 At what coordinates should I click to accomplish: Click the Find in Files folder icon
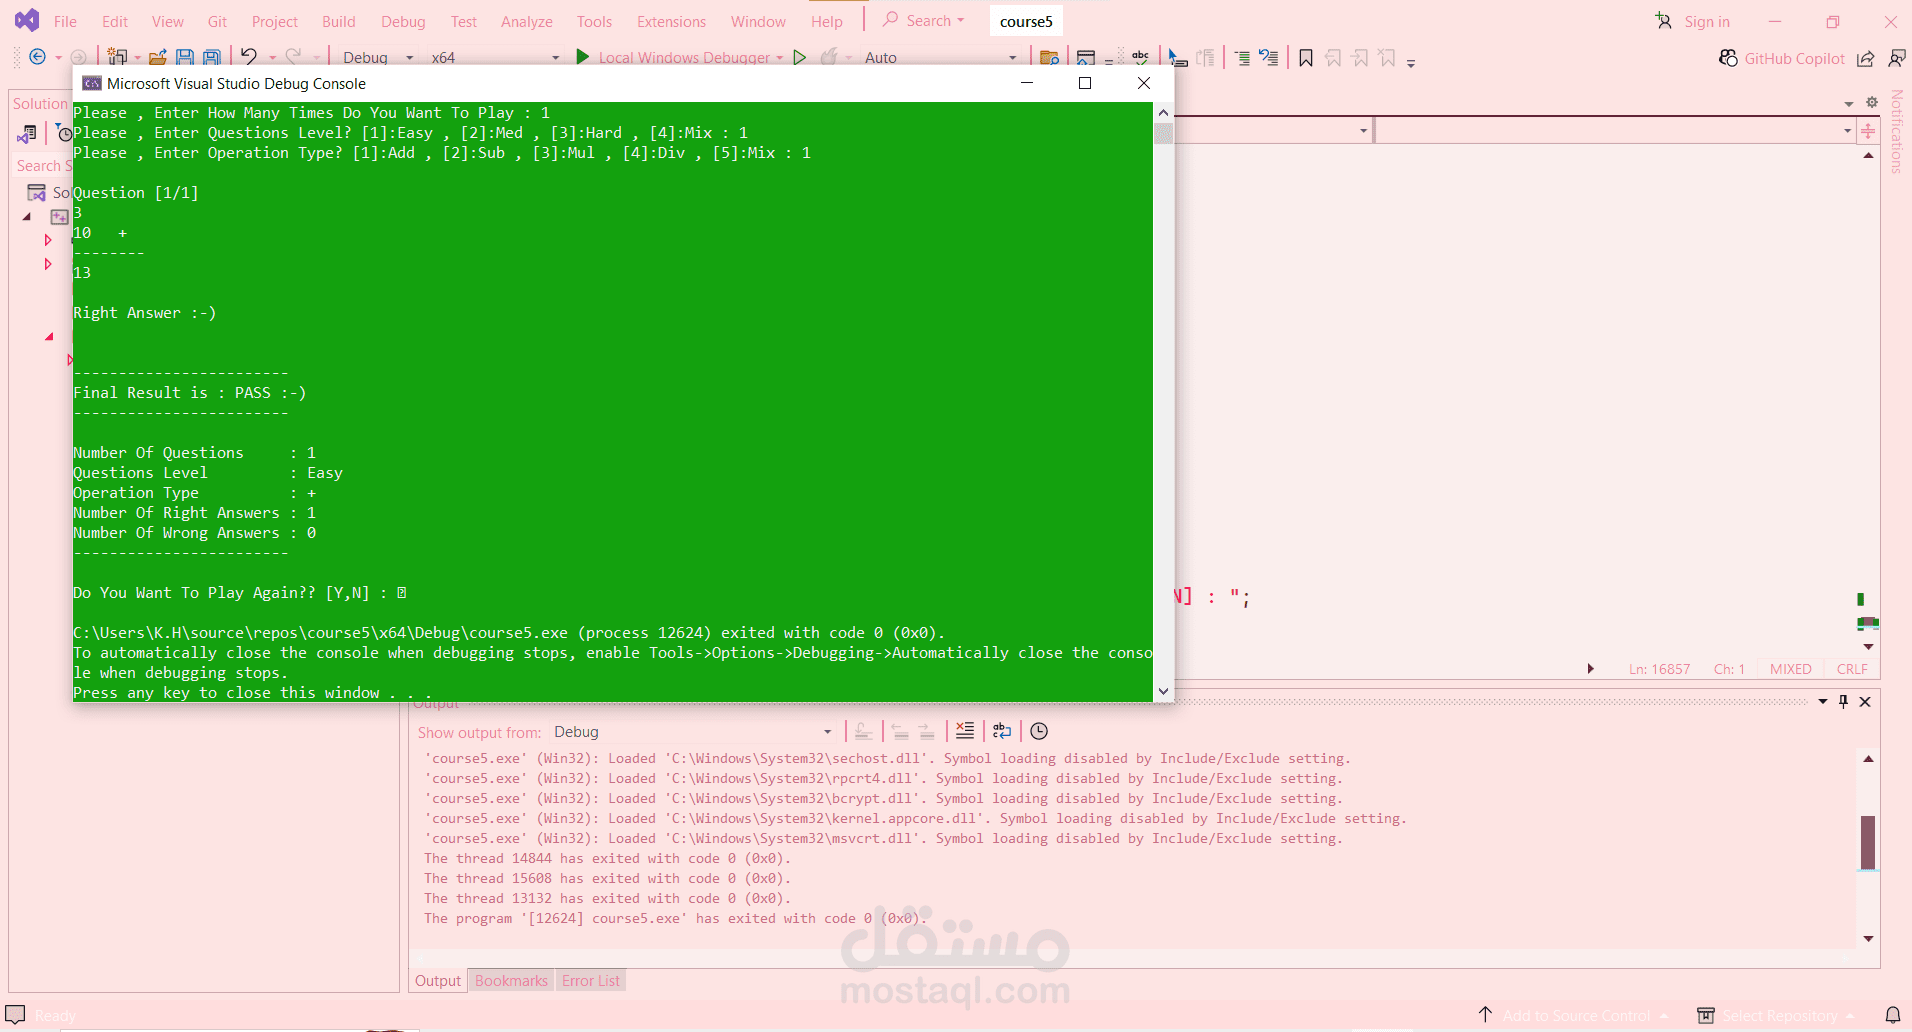pyautogui.click(x=1049, y=58)
